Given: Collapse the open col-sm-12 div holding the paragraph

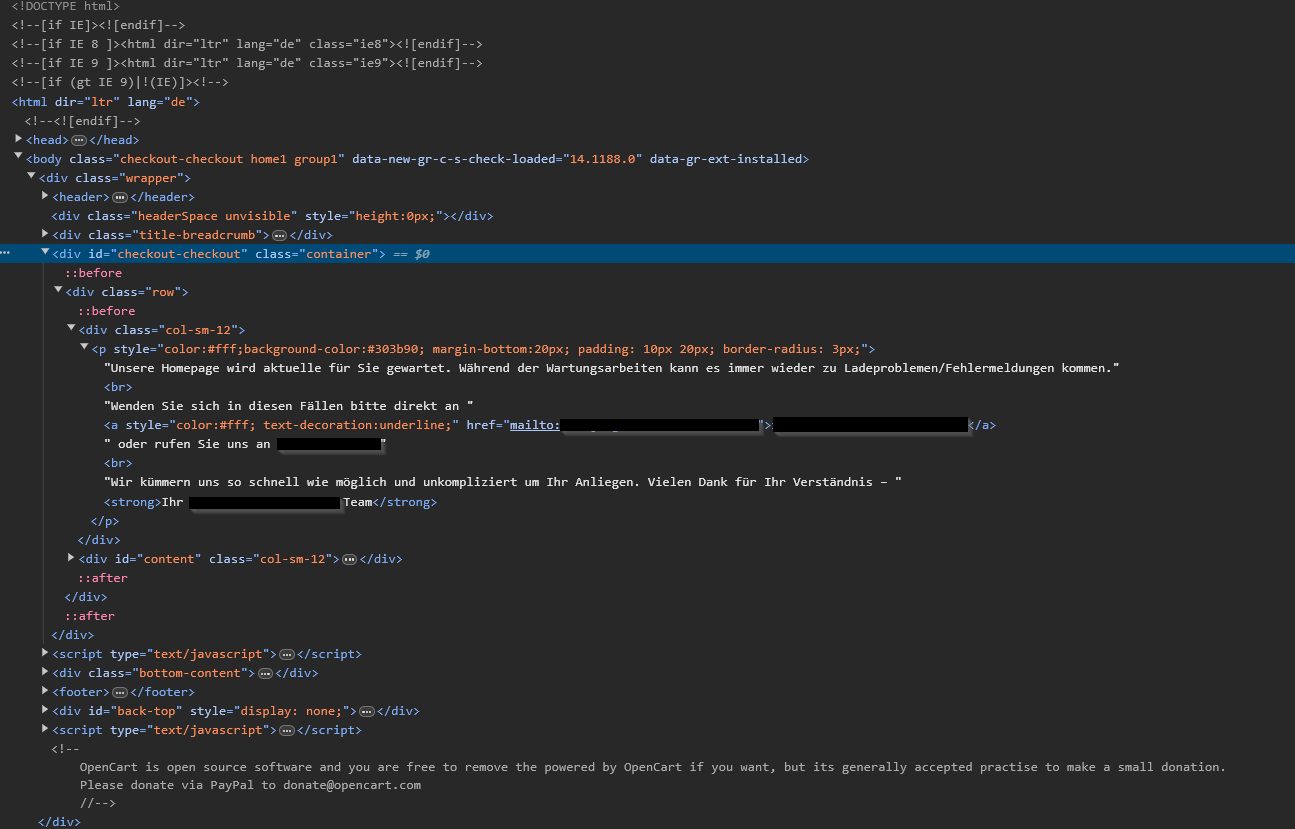Looking at the screenshot, I should (71, 329).
